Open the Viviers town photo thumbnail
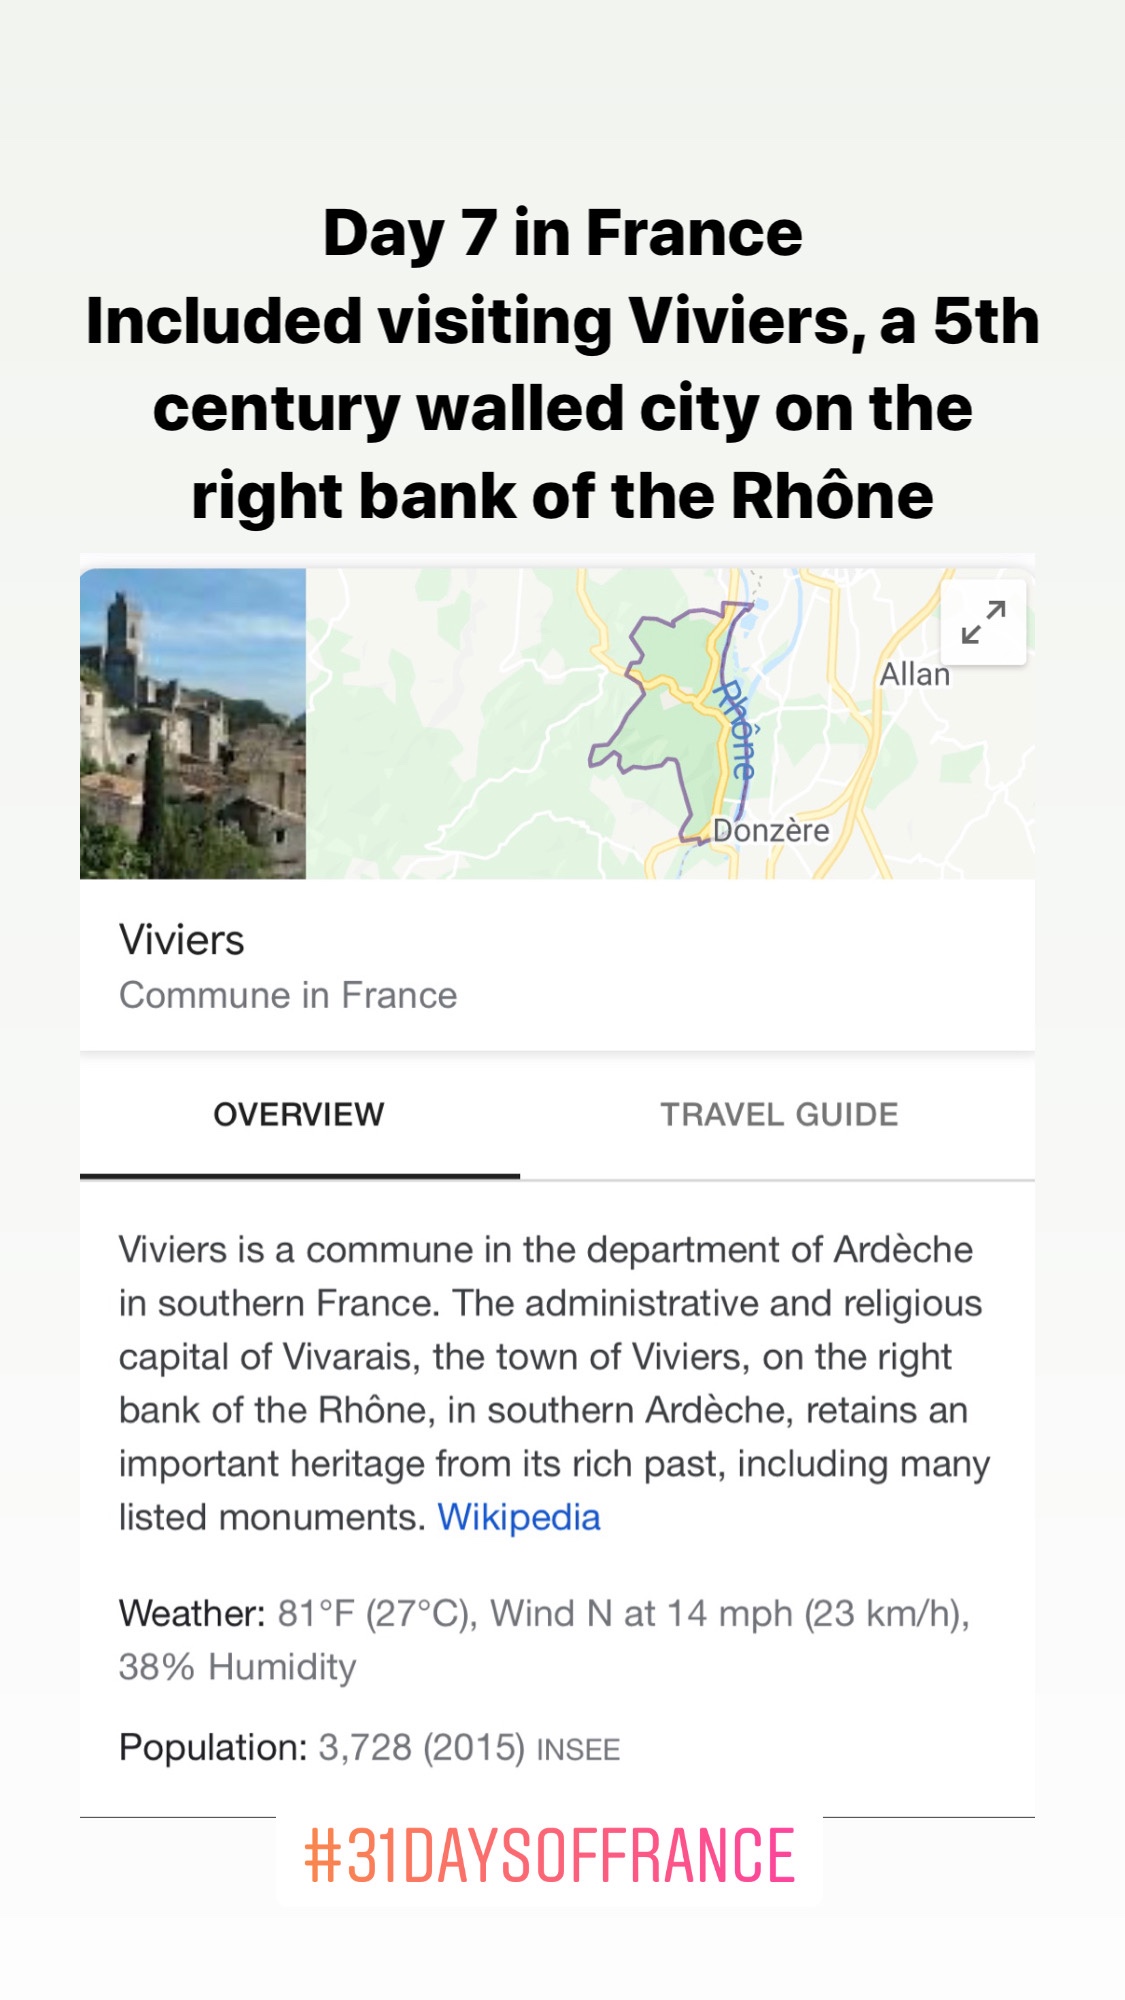The width and height of the screenshot is (1125, 2000). [x=193, y=724]
